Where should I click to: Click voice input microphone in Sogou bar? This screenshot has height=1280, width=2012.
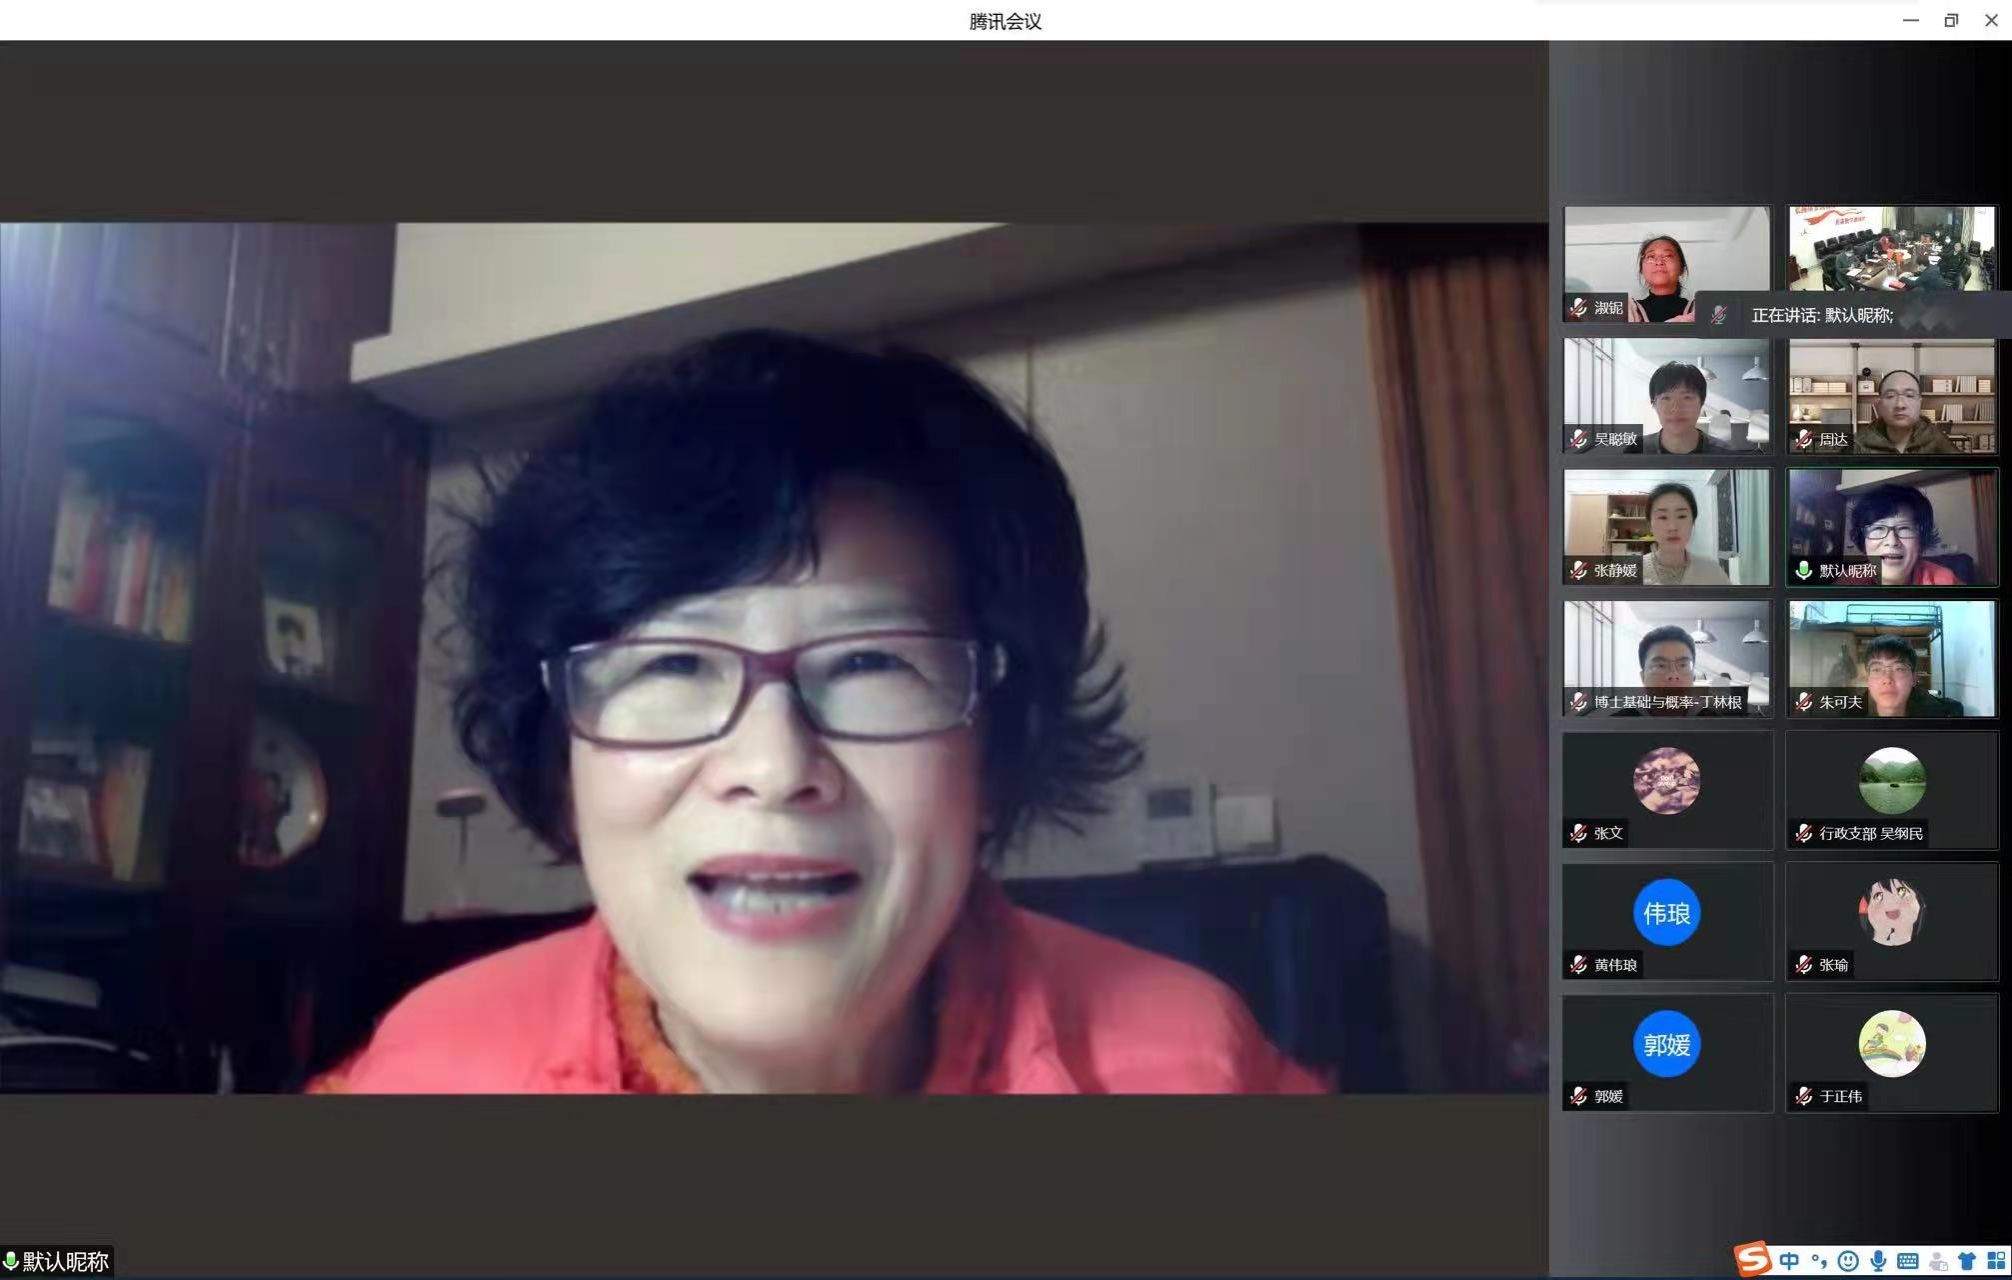pyautogui.click(x=1878, y=1261)
